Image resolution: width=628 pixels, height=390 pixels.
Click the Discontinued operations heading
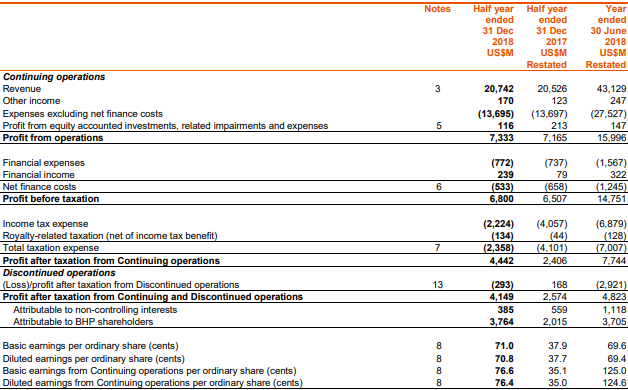click(x=59, y=273)
